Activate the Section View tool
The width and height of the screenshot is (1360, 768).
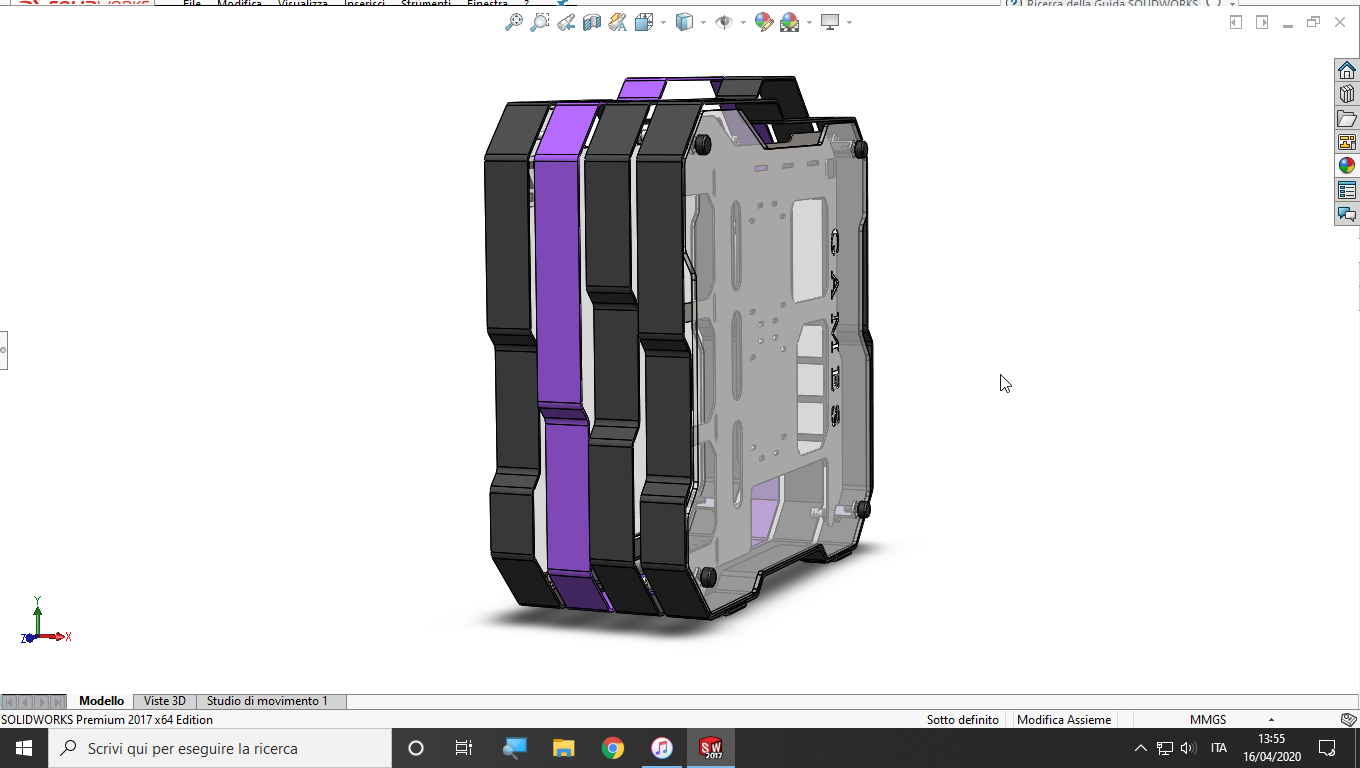(592, 22)
